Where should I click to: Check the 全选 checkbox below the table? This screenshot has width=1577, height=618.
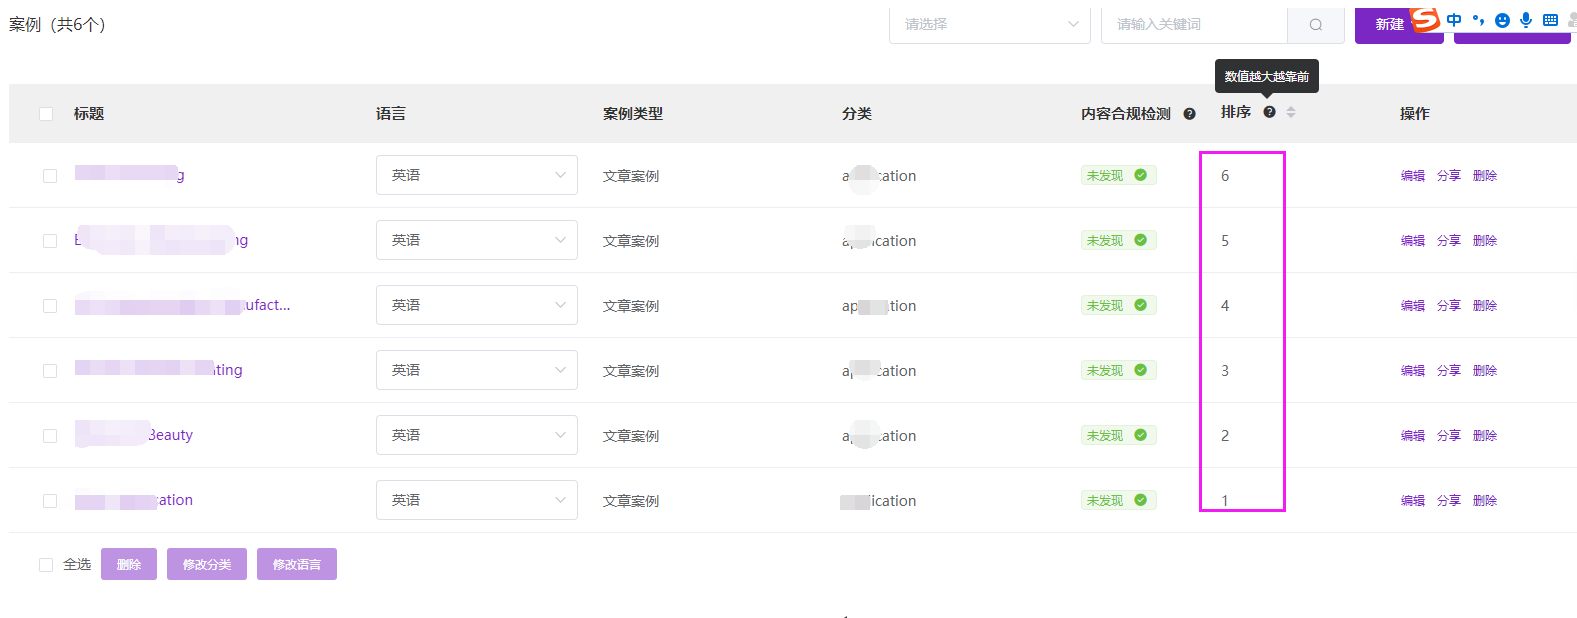pos(46,565)
